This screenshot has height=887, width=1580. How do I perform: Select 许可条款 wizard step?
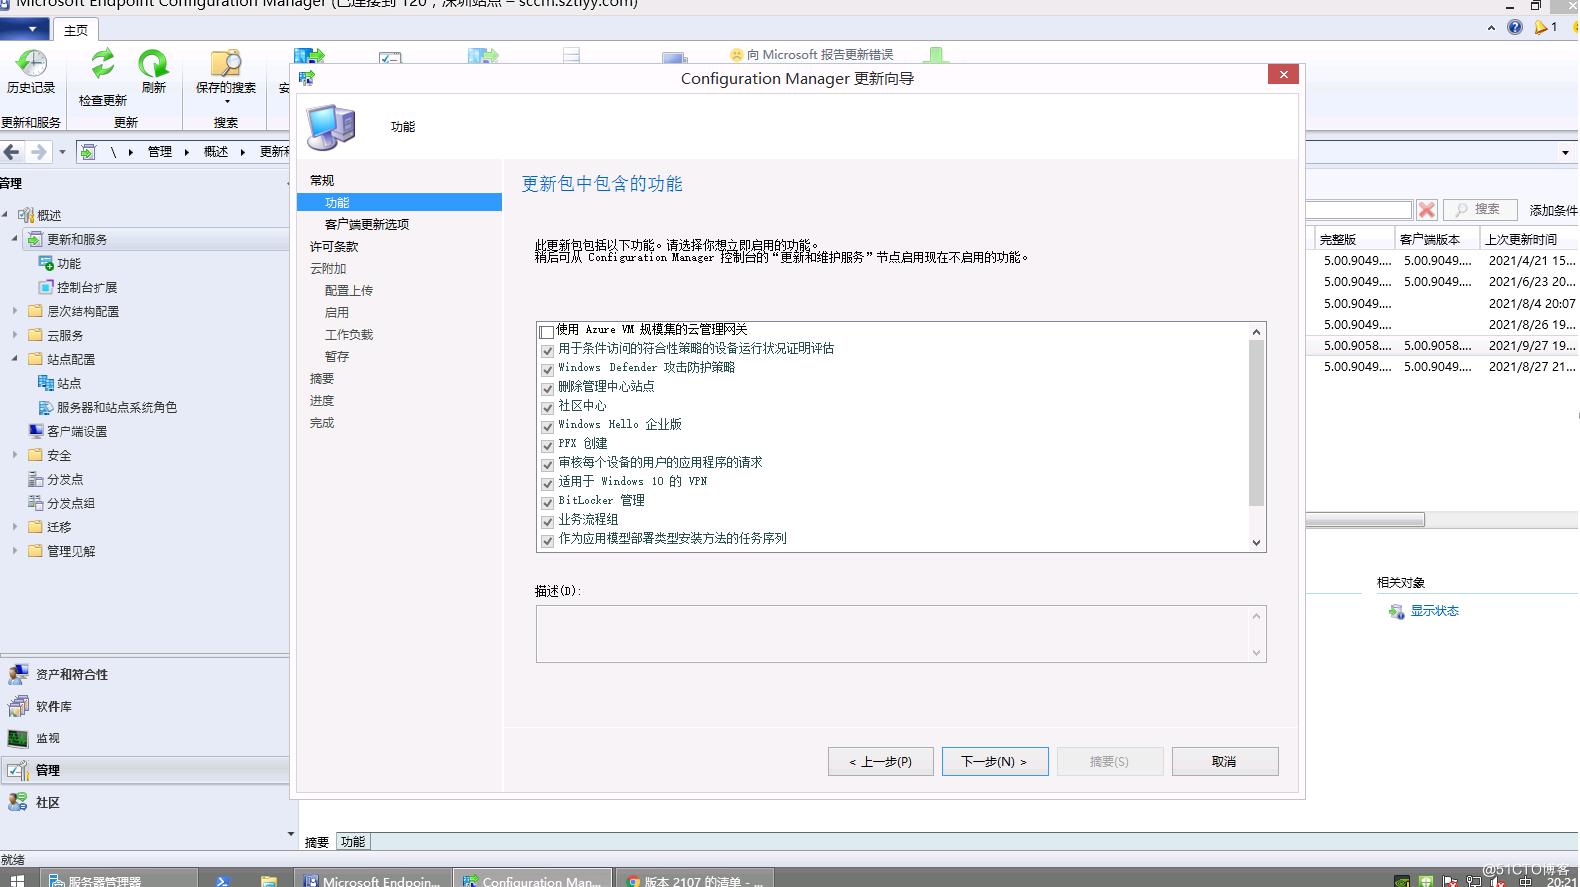coord(334,246)
